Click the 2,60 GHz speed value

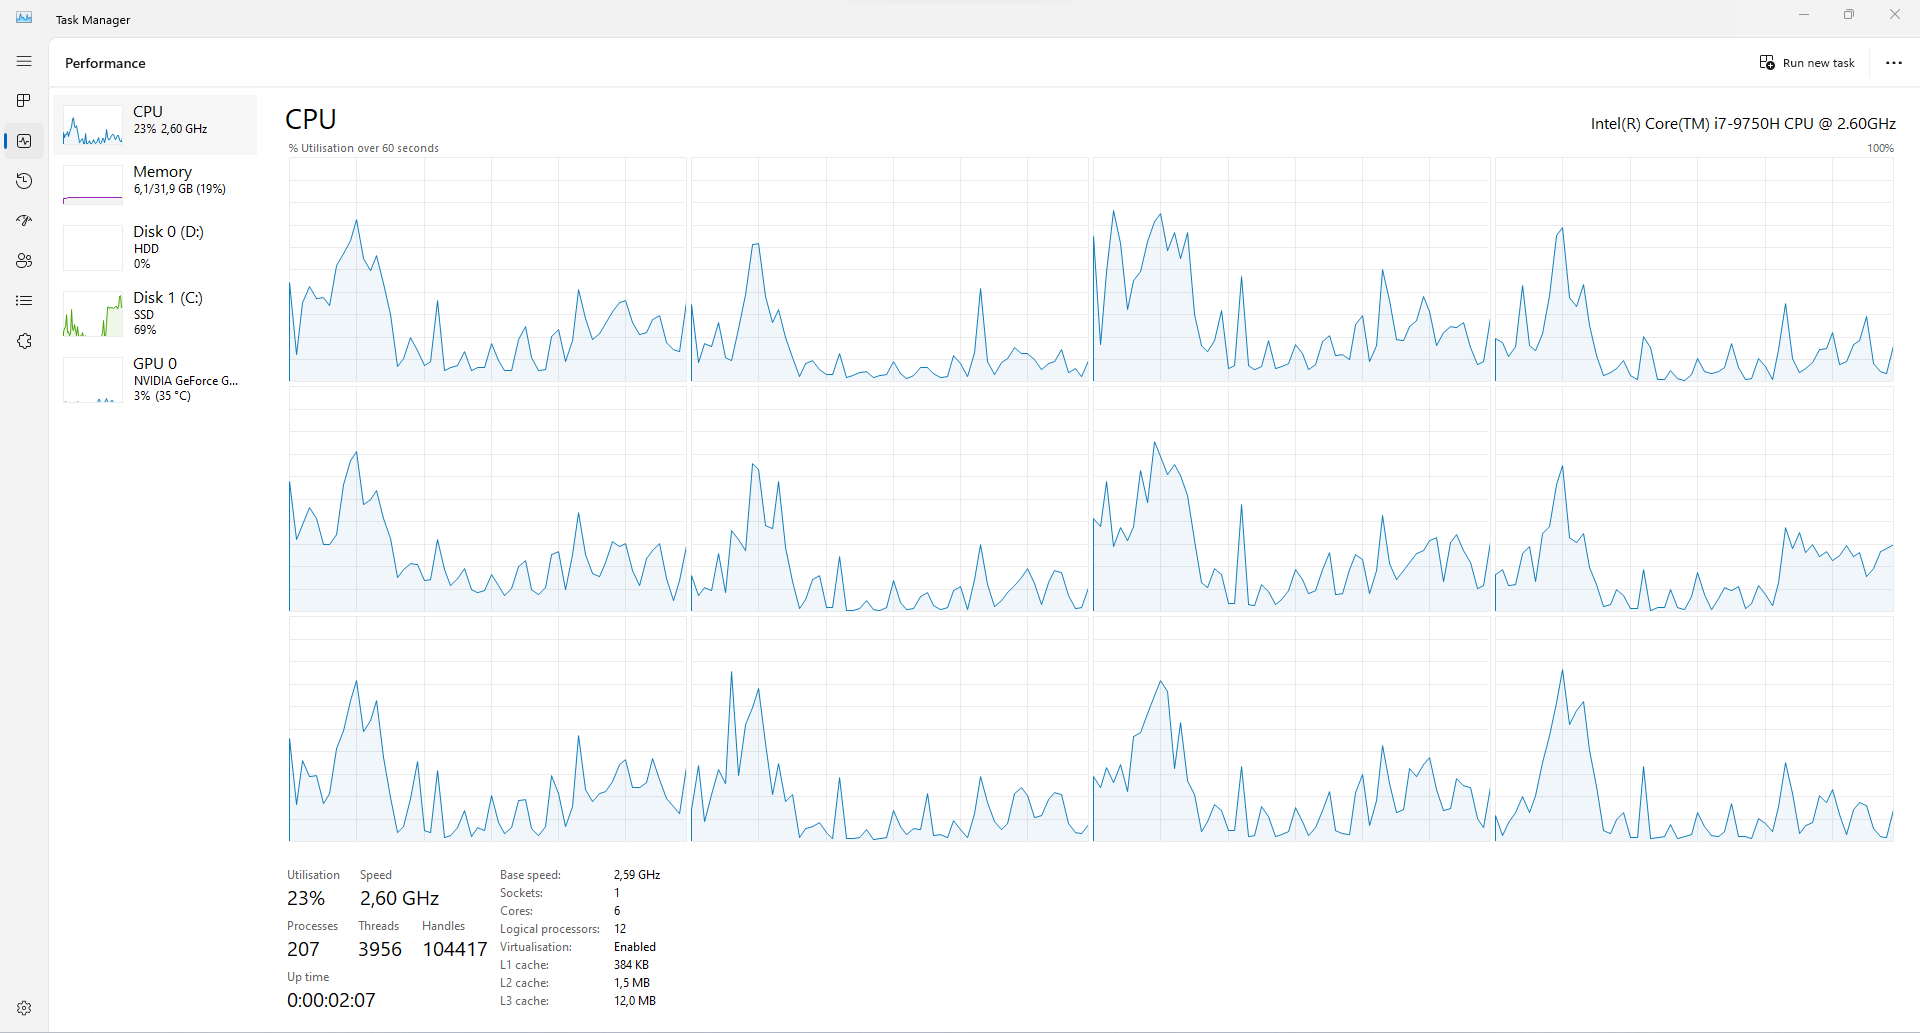click(399, 898)
